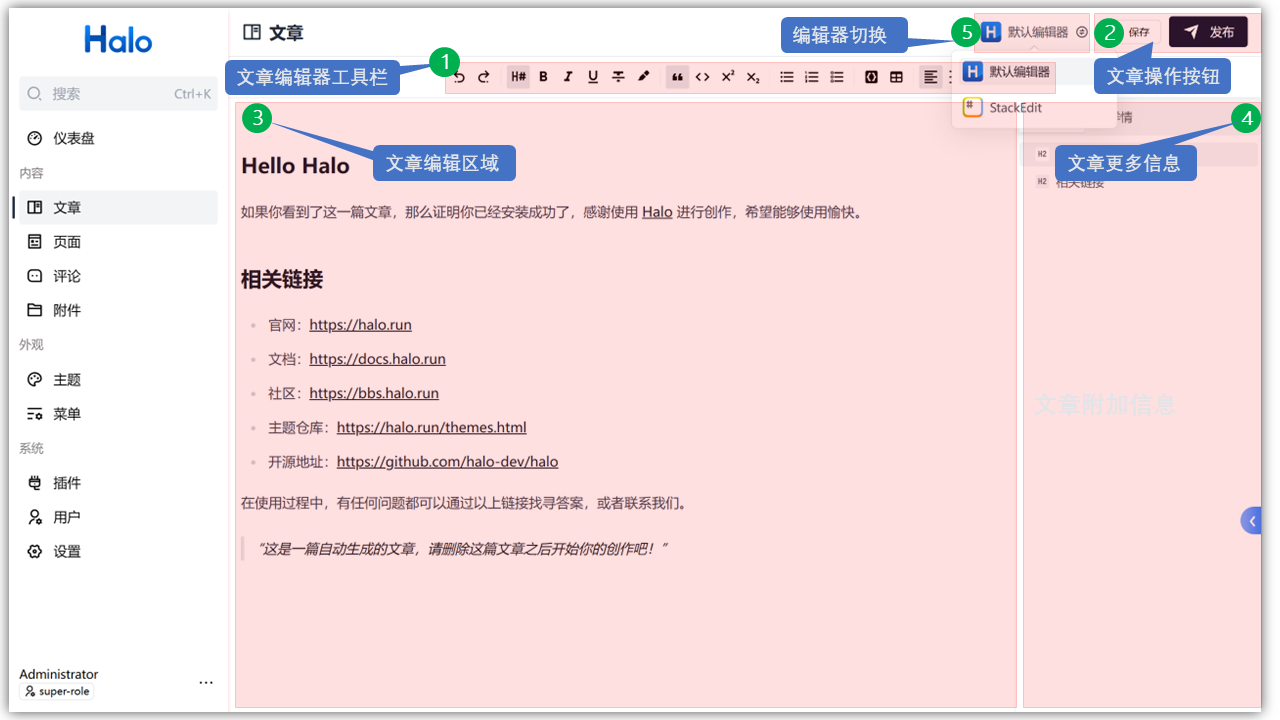Image resolution: width=1280 pixels, height=720 pixels.
Task: Toggle blockquote formatting
Action: tap(678, 77)
